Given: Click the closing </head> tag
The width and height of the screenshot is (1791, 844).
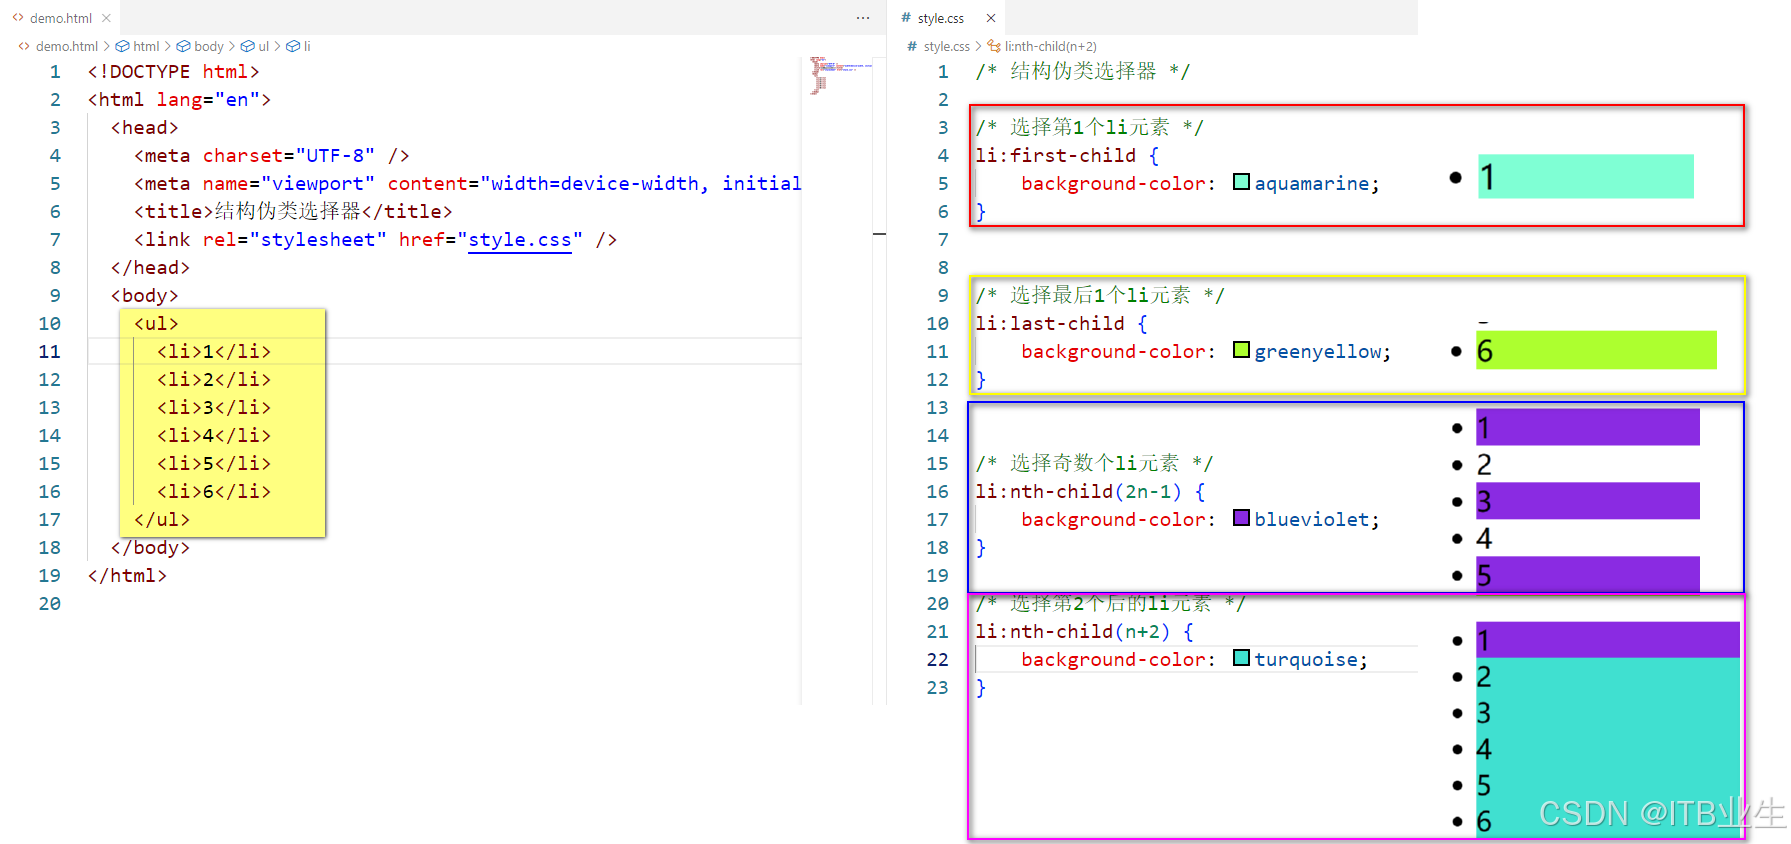Looking at the screenshot, I should (x=150, y=268).
